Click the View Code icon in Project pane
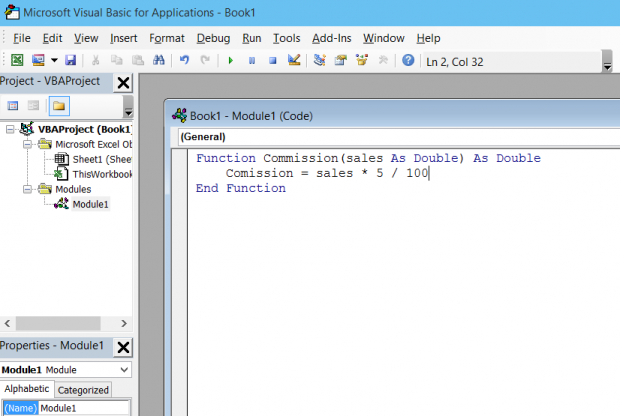The width and height of the screenshot is (620, 416). click(x=13, y=106)
